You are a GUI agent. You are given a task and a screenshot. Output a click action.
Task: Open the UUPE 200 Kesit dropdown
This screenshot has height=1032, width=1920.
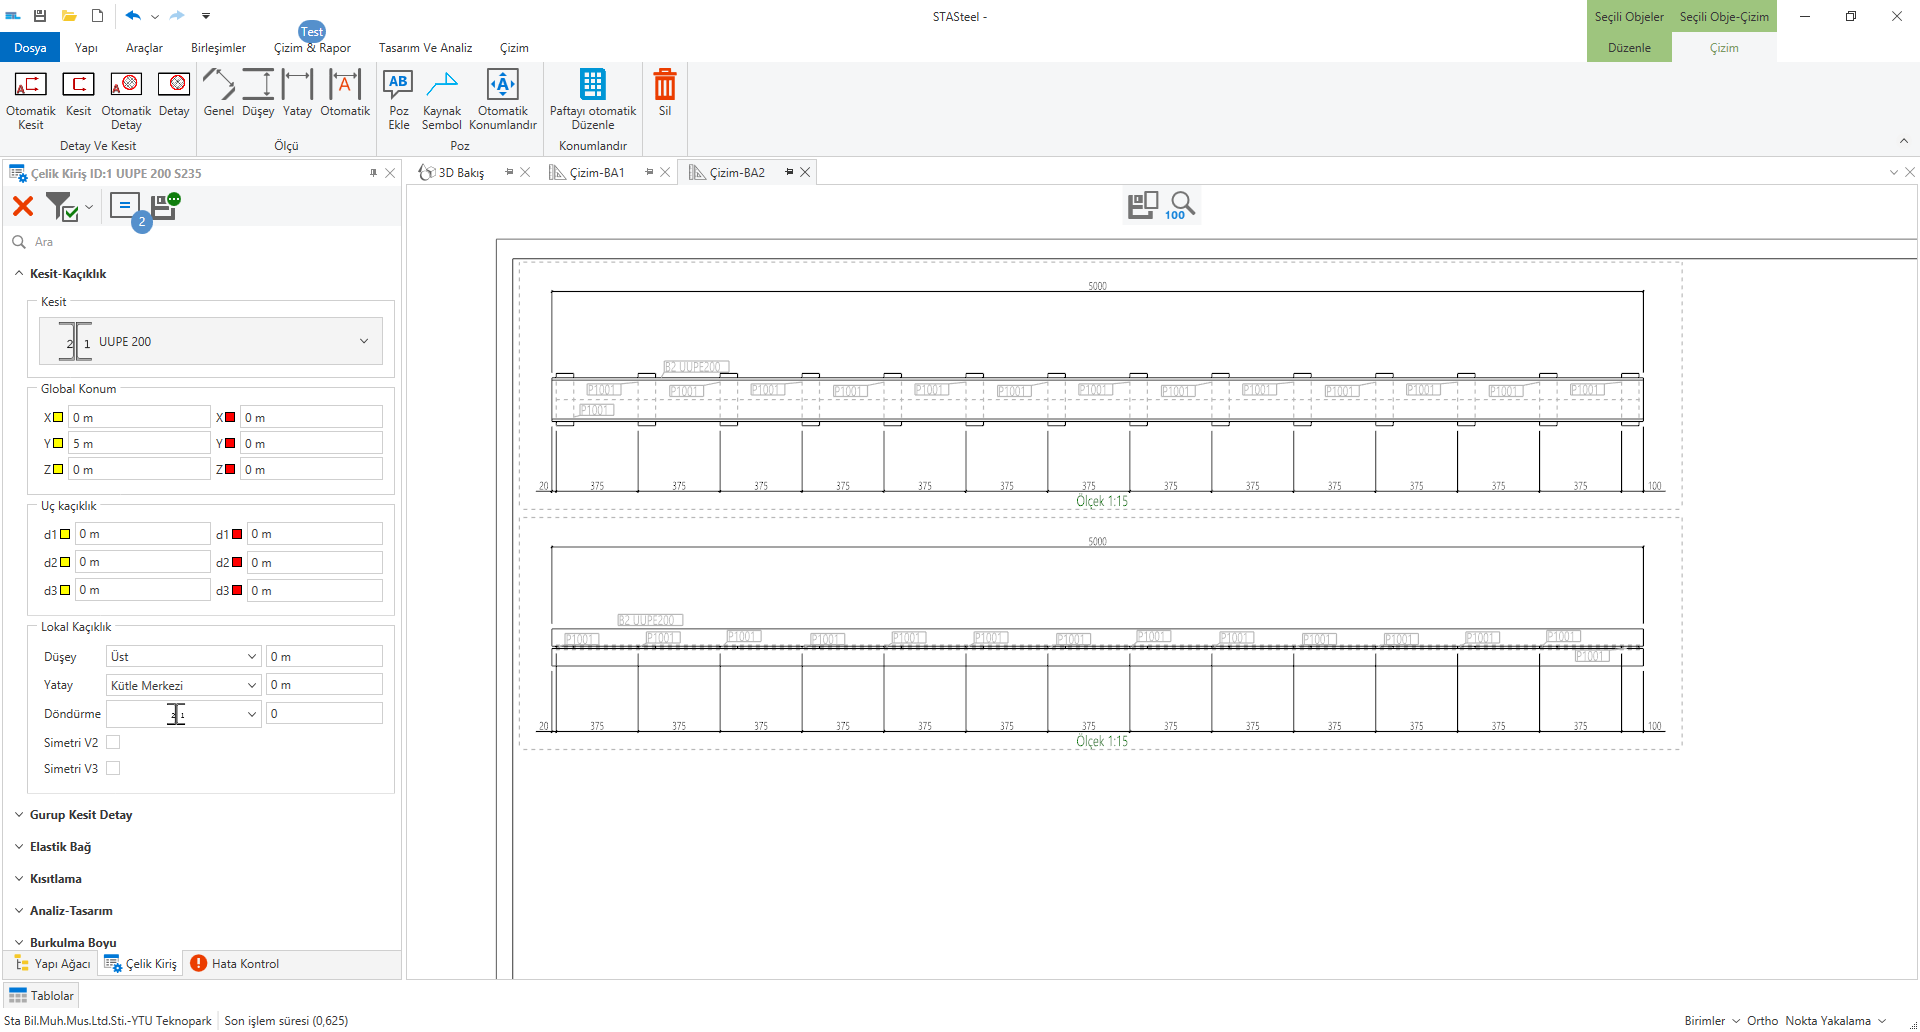[x=363, y=341]
